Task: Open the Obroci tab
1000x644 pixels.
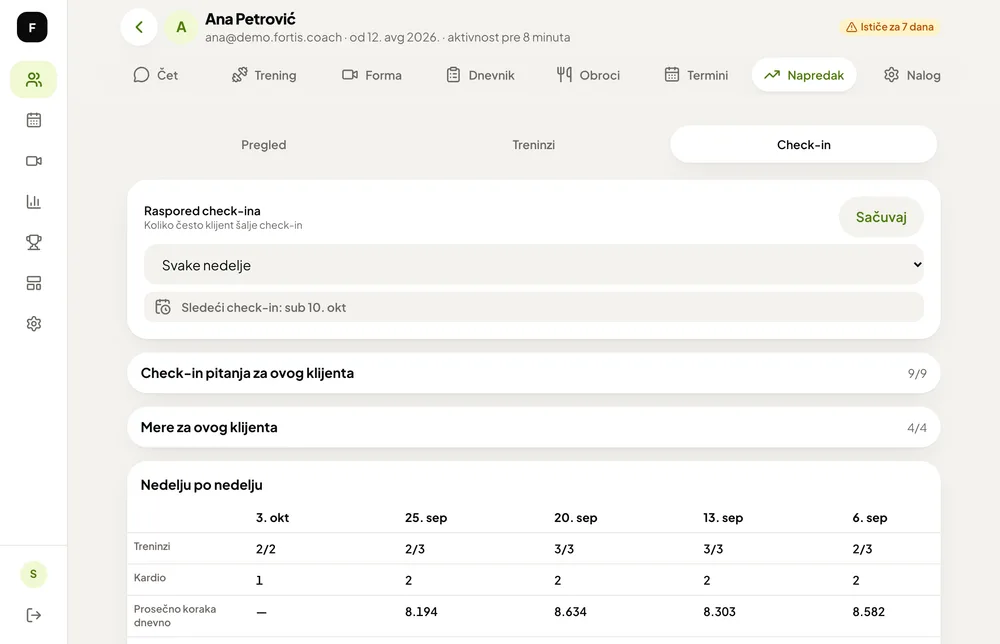Action: (x=588, y=75)
